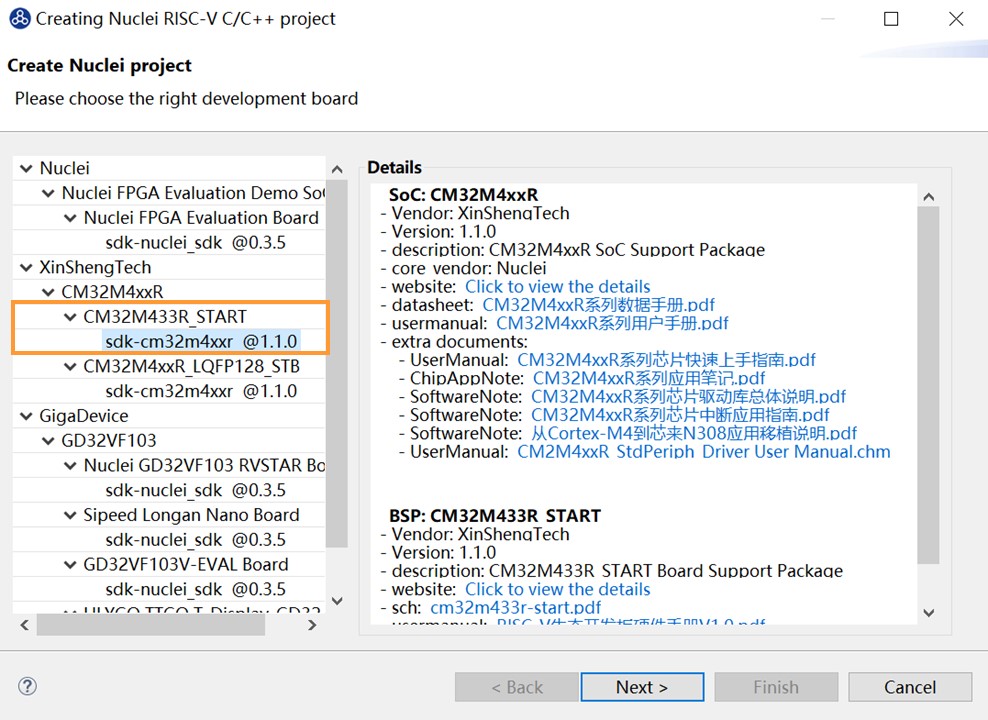Collapse the Sipeed Longan Nano Board chevron
Screen dimensions: 988x720
click(70, 515)
